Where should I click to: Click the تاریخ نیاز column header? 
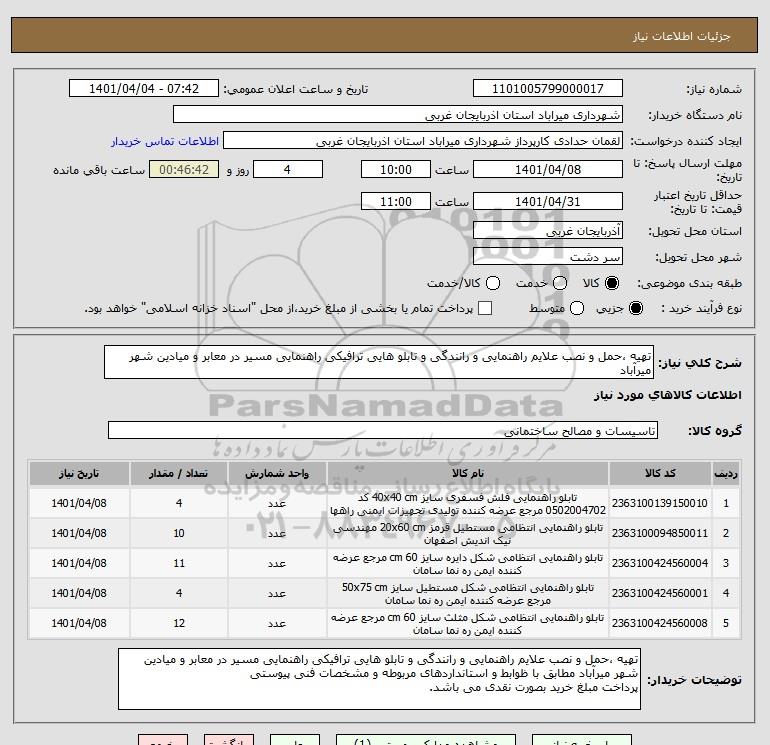pyautogui.click(x=79, y=474)
